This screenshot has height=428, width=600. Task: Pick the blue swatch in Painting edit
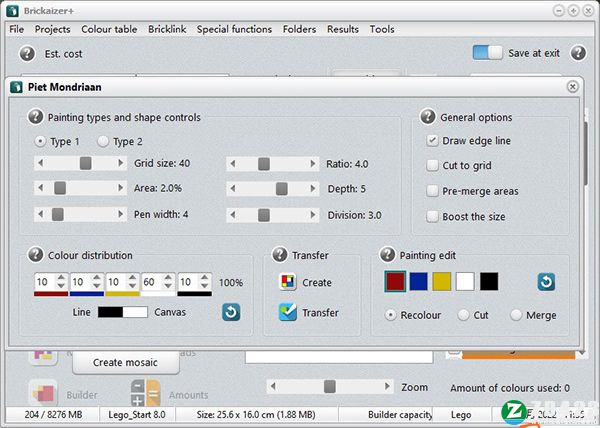pyautogui.click(x=418, y=282)
